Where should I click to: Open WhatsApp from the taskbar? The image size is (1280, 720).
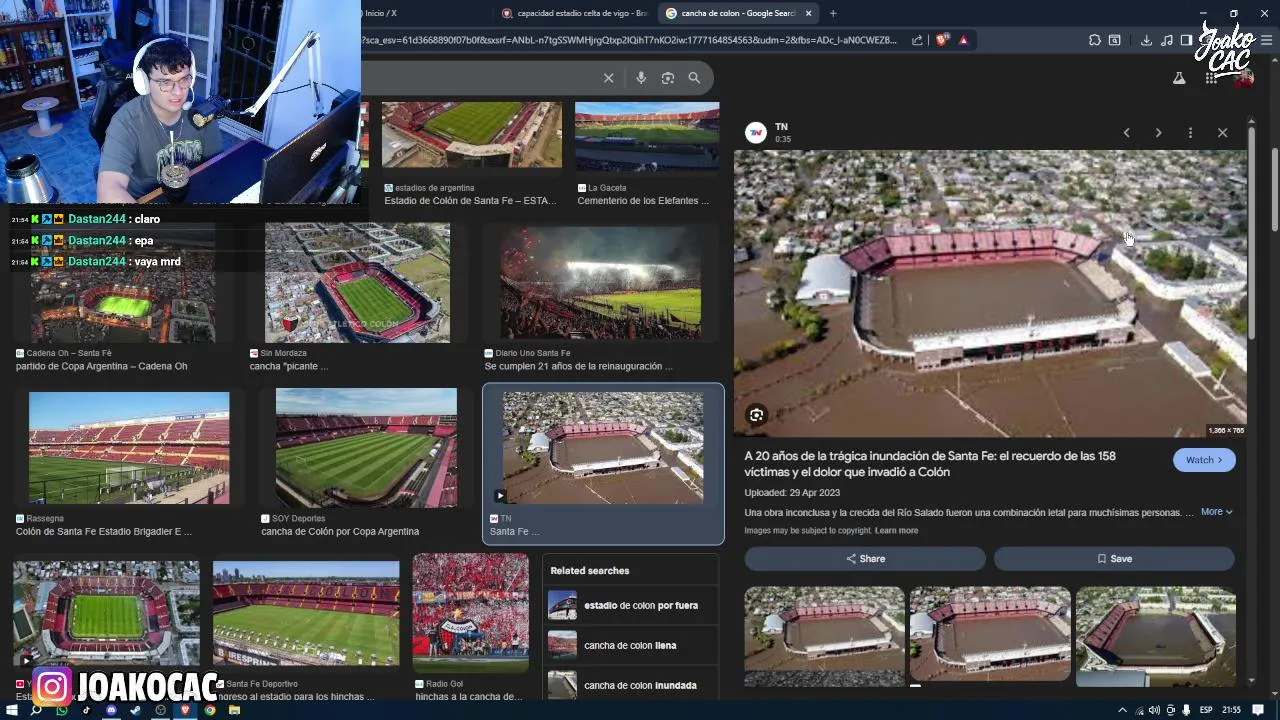[x=61, y=710]
